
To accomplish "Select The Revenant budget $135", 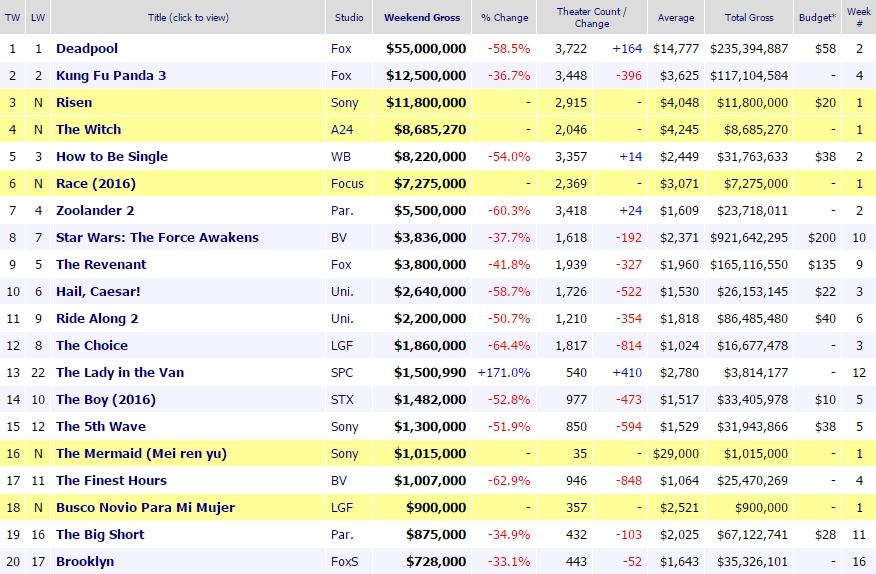I will pos(822,264).
